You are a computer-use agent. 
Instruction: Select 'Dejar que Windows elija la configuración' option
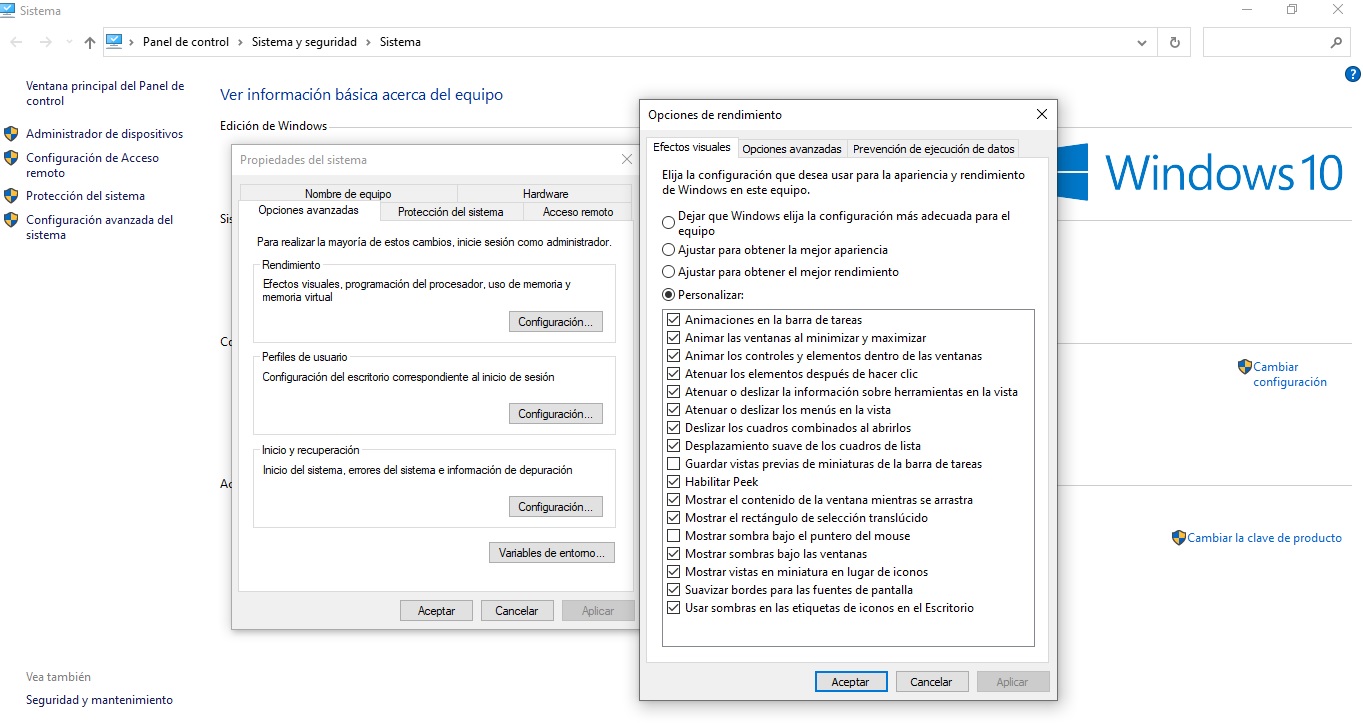click(668, 222)
